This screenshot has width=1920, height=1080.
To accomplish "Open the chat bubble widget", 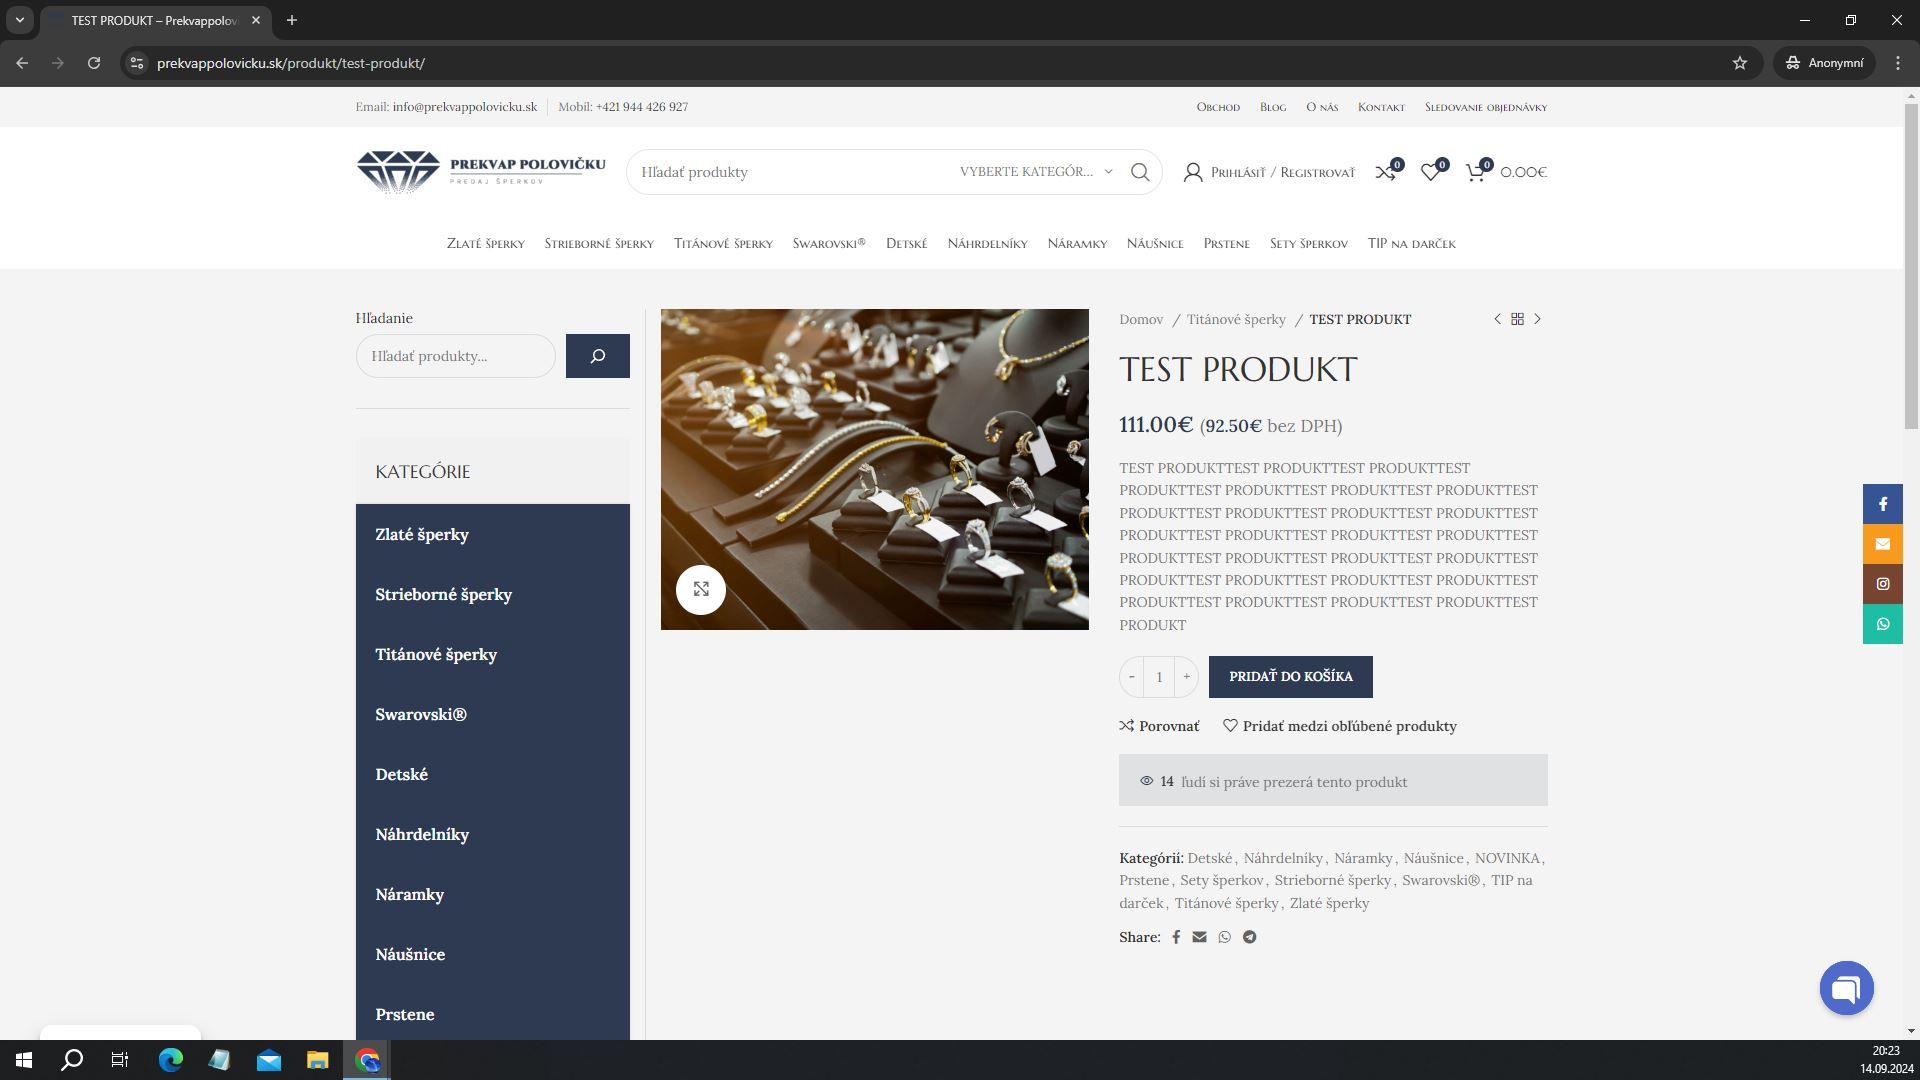I will pos(1846,988).
